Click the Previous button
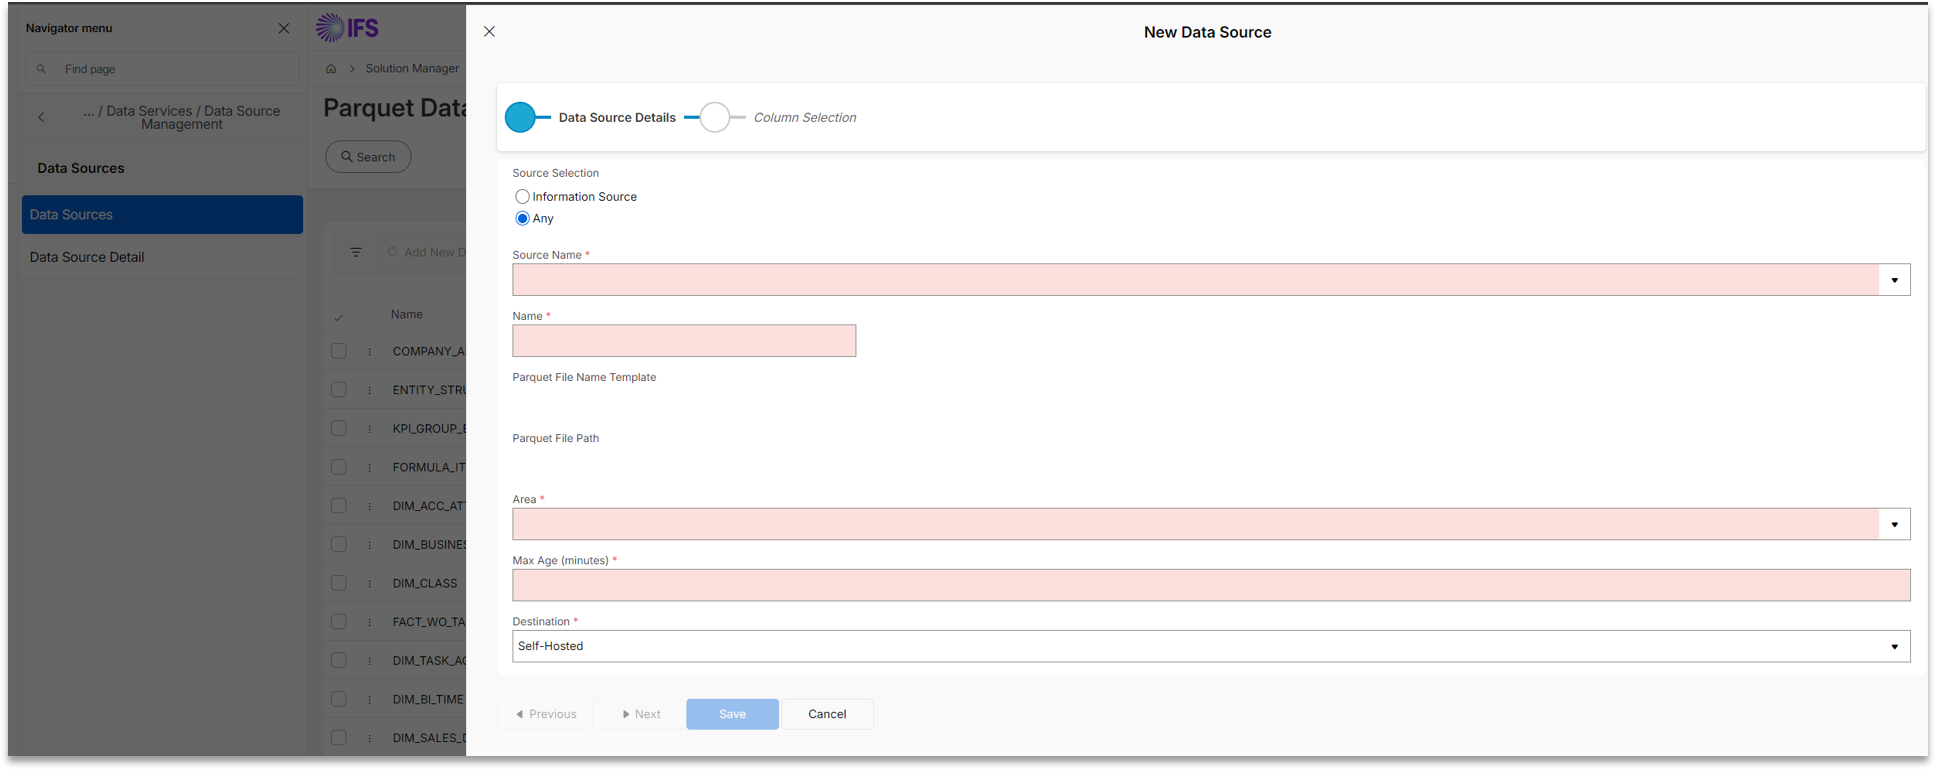The height and width of the screenshot is (770, 1936). pos(545,714)
